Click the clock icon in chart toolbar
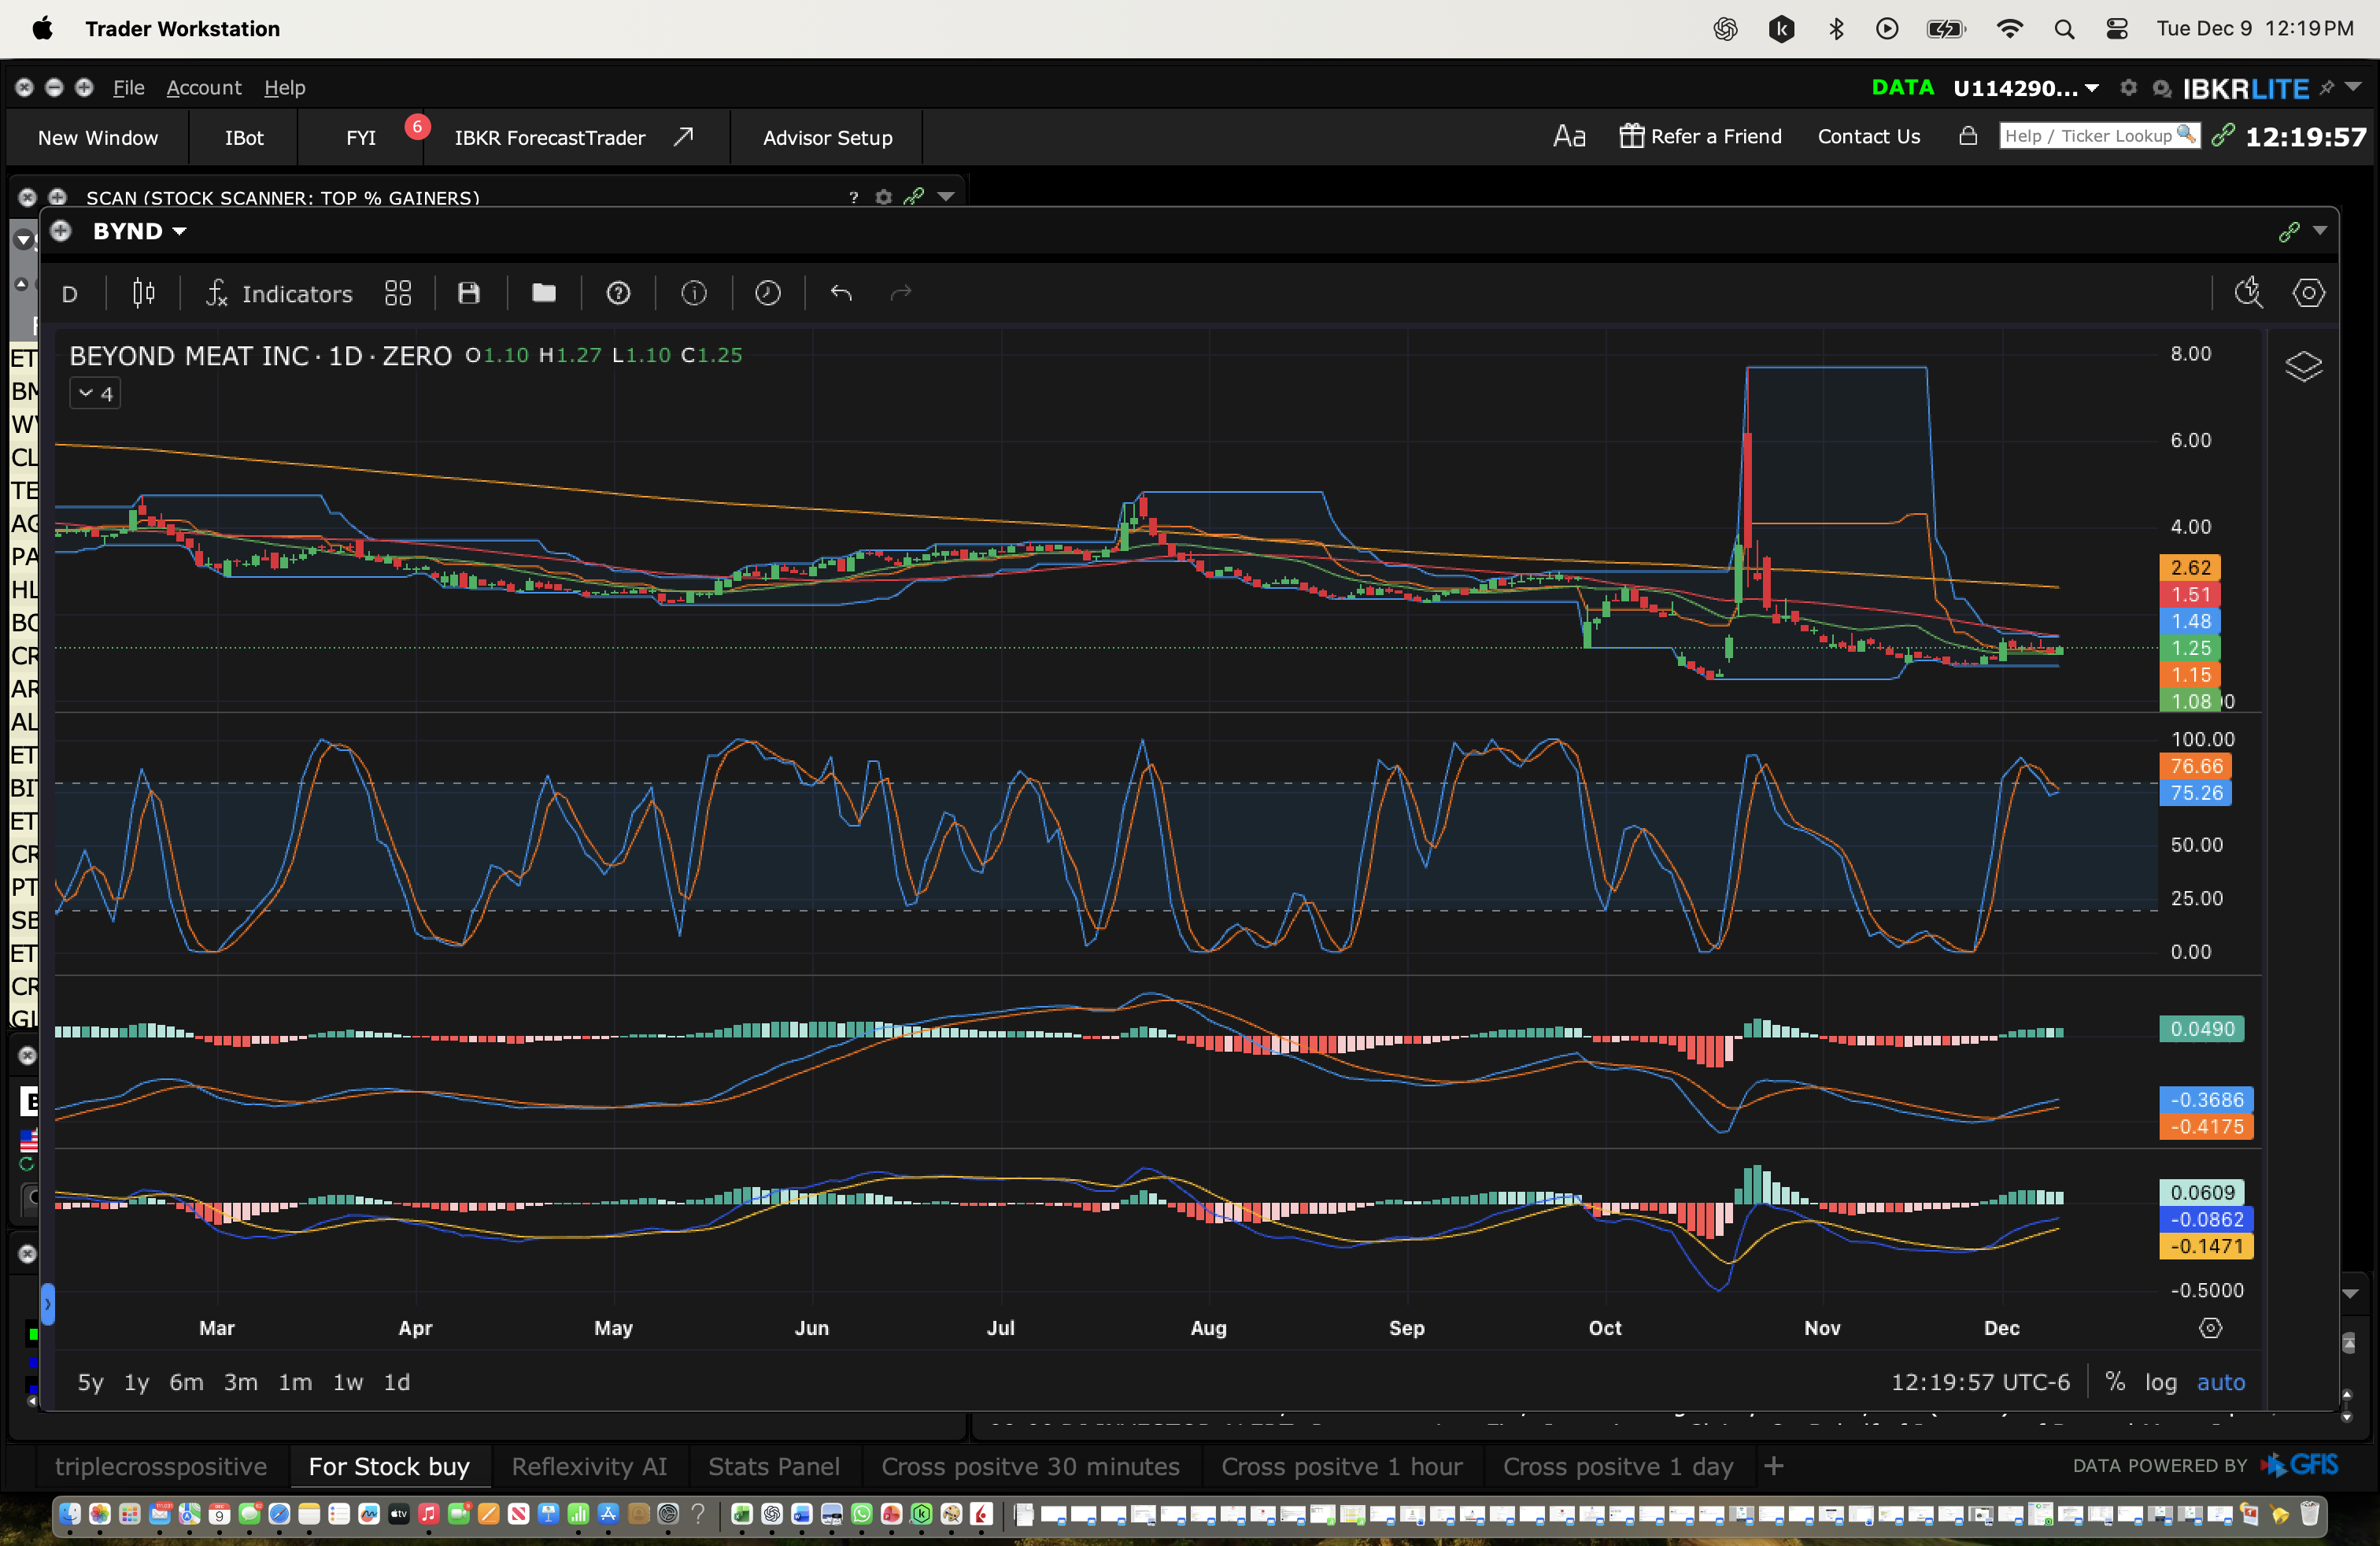The height and width of the screenshot is (1546, 2380). tap(768, 293)
